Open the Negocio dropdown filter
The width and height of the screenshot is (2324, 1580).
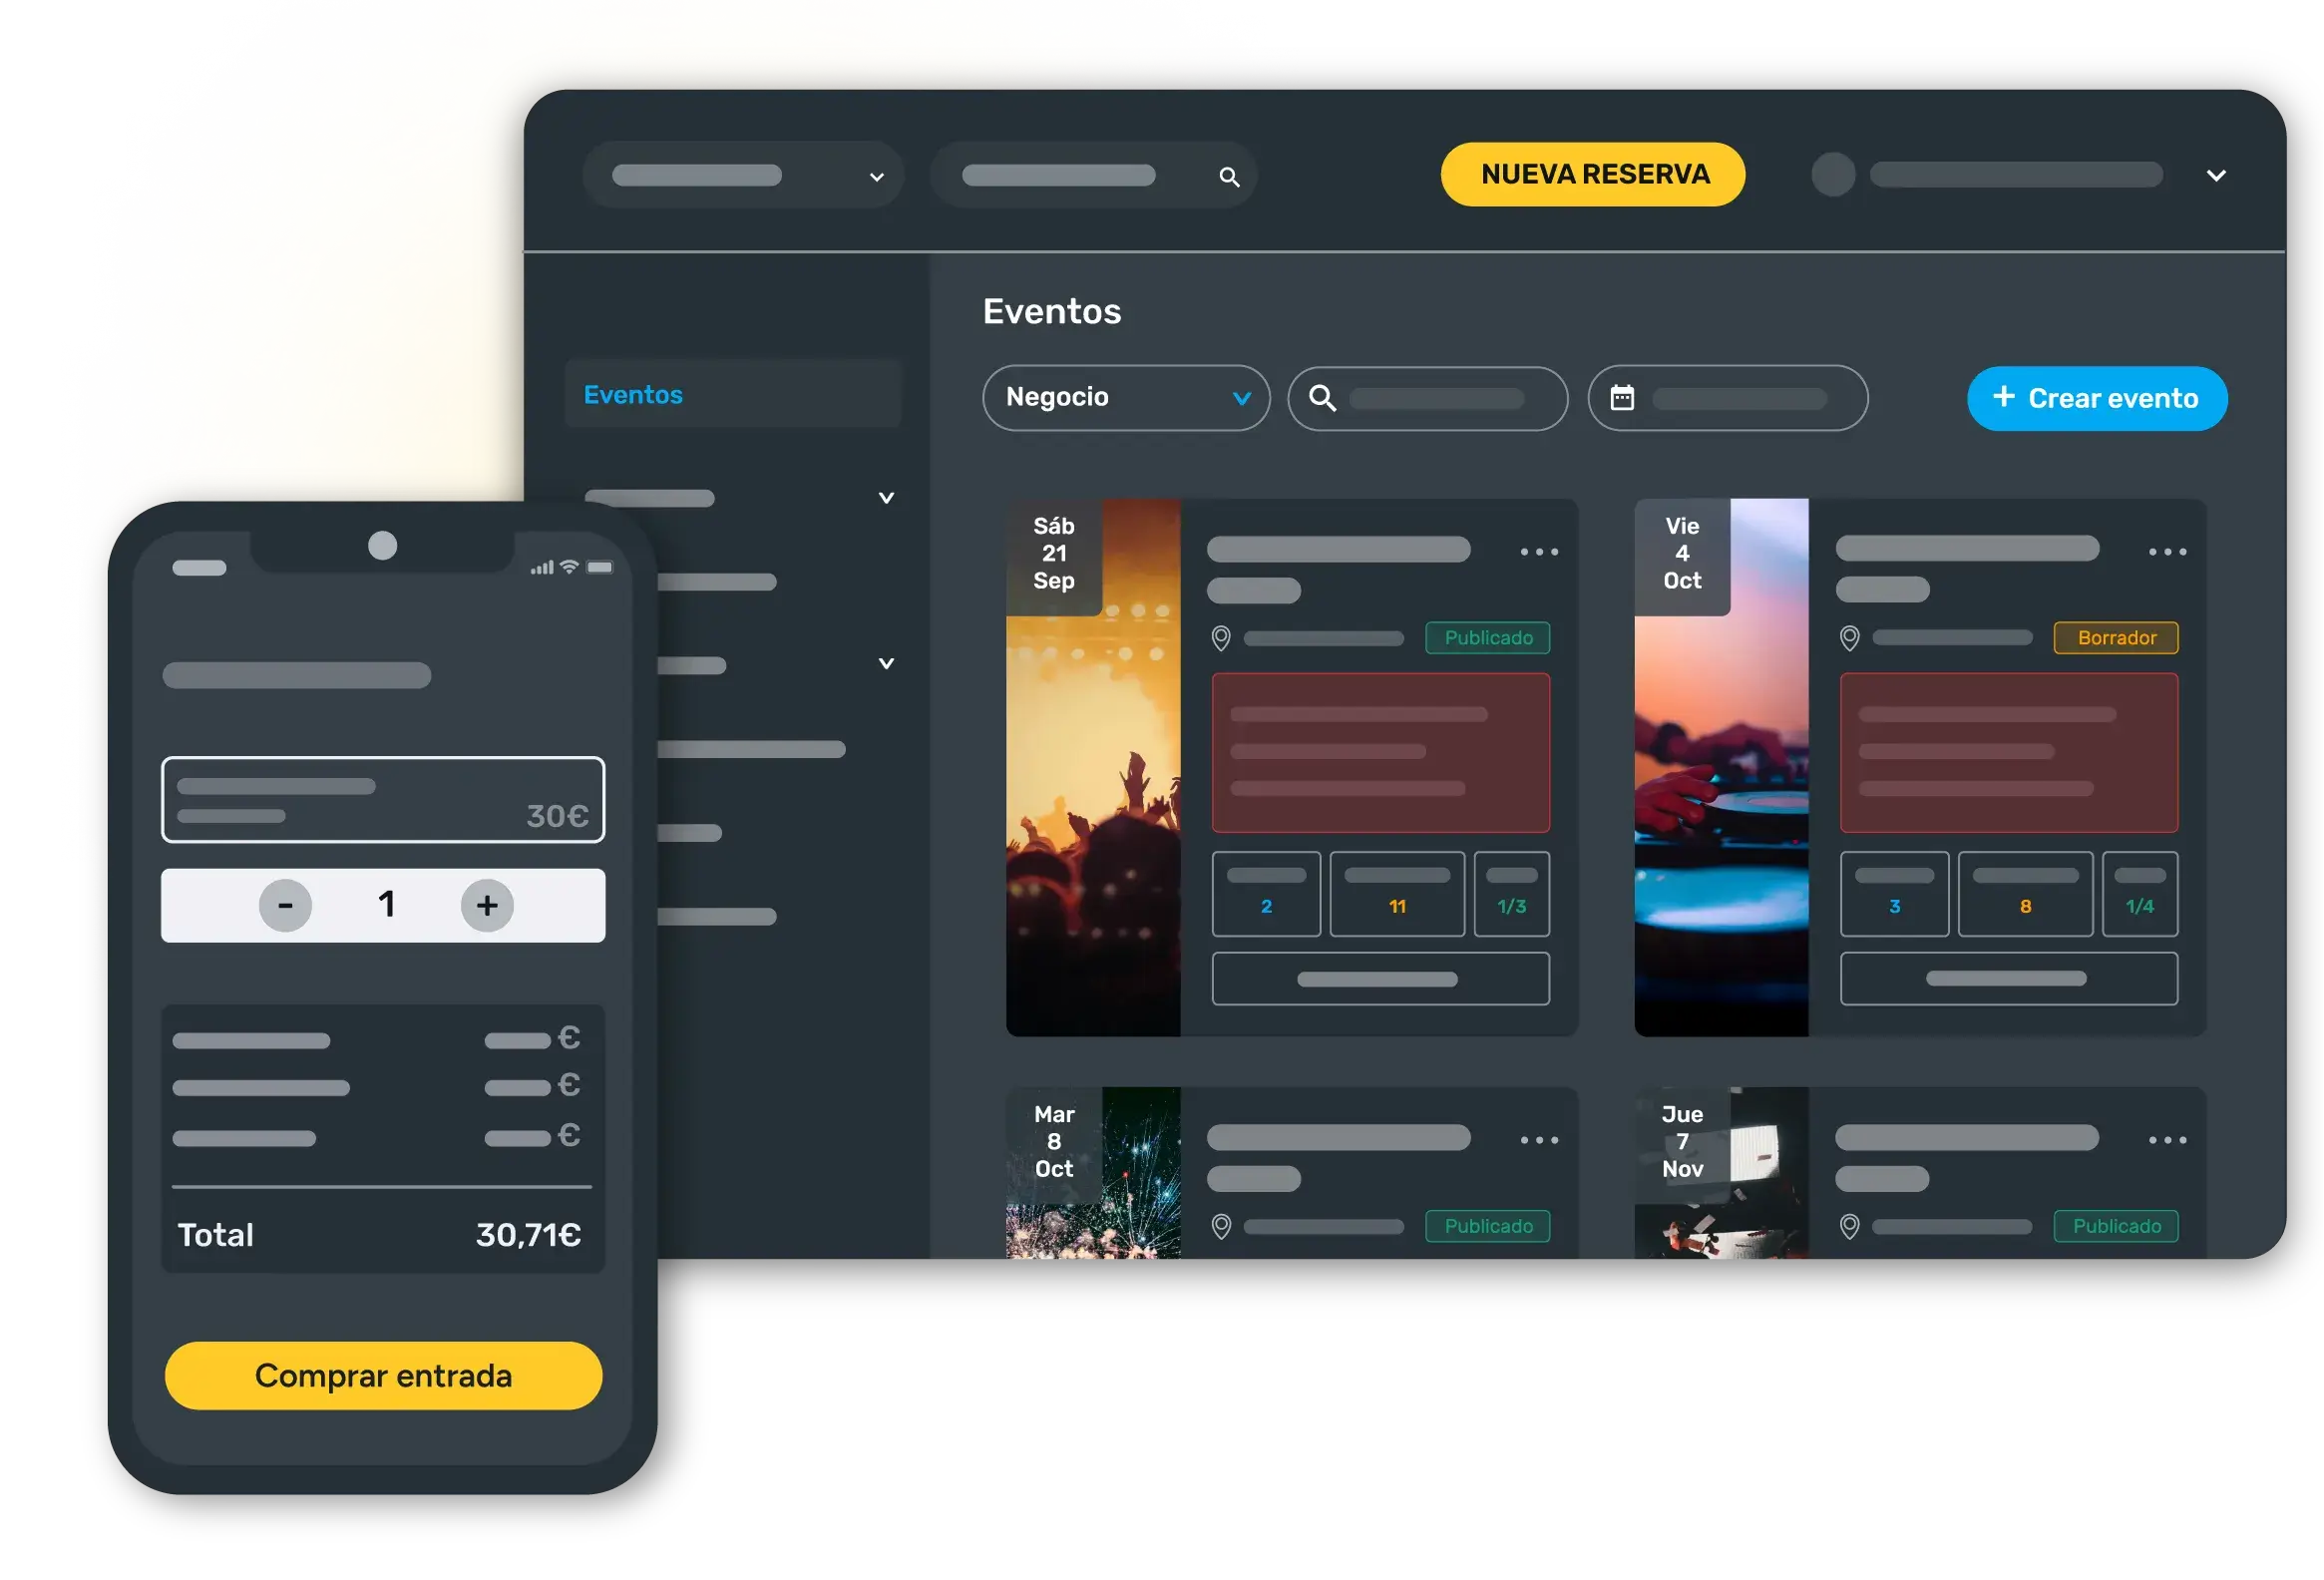point(1125,397)
